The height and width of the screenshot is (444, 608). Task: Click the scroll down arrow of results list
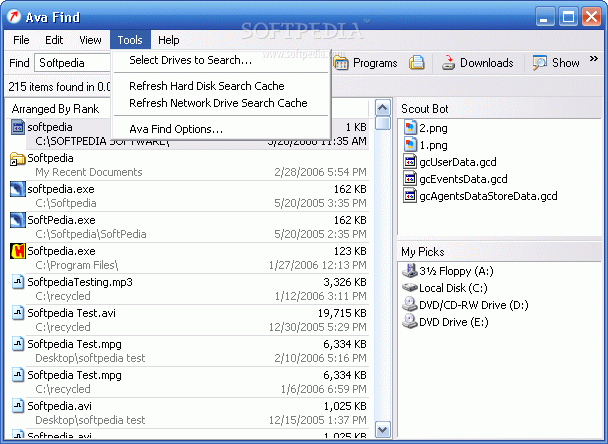click(383, 430)
